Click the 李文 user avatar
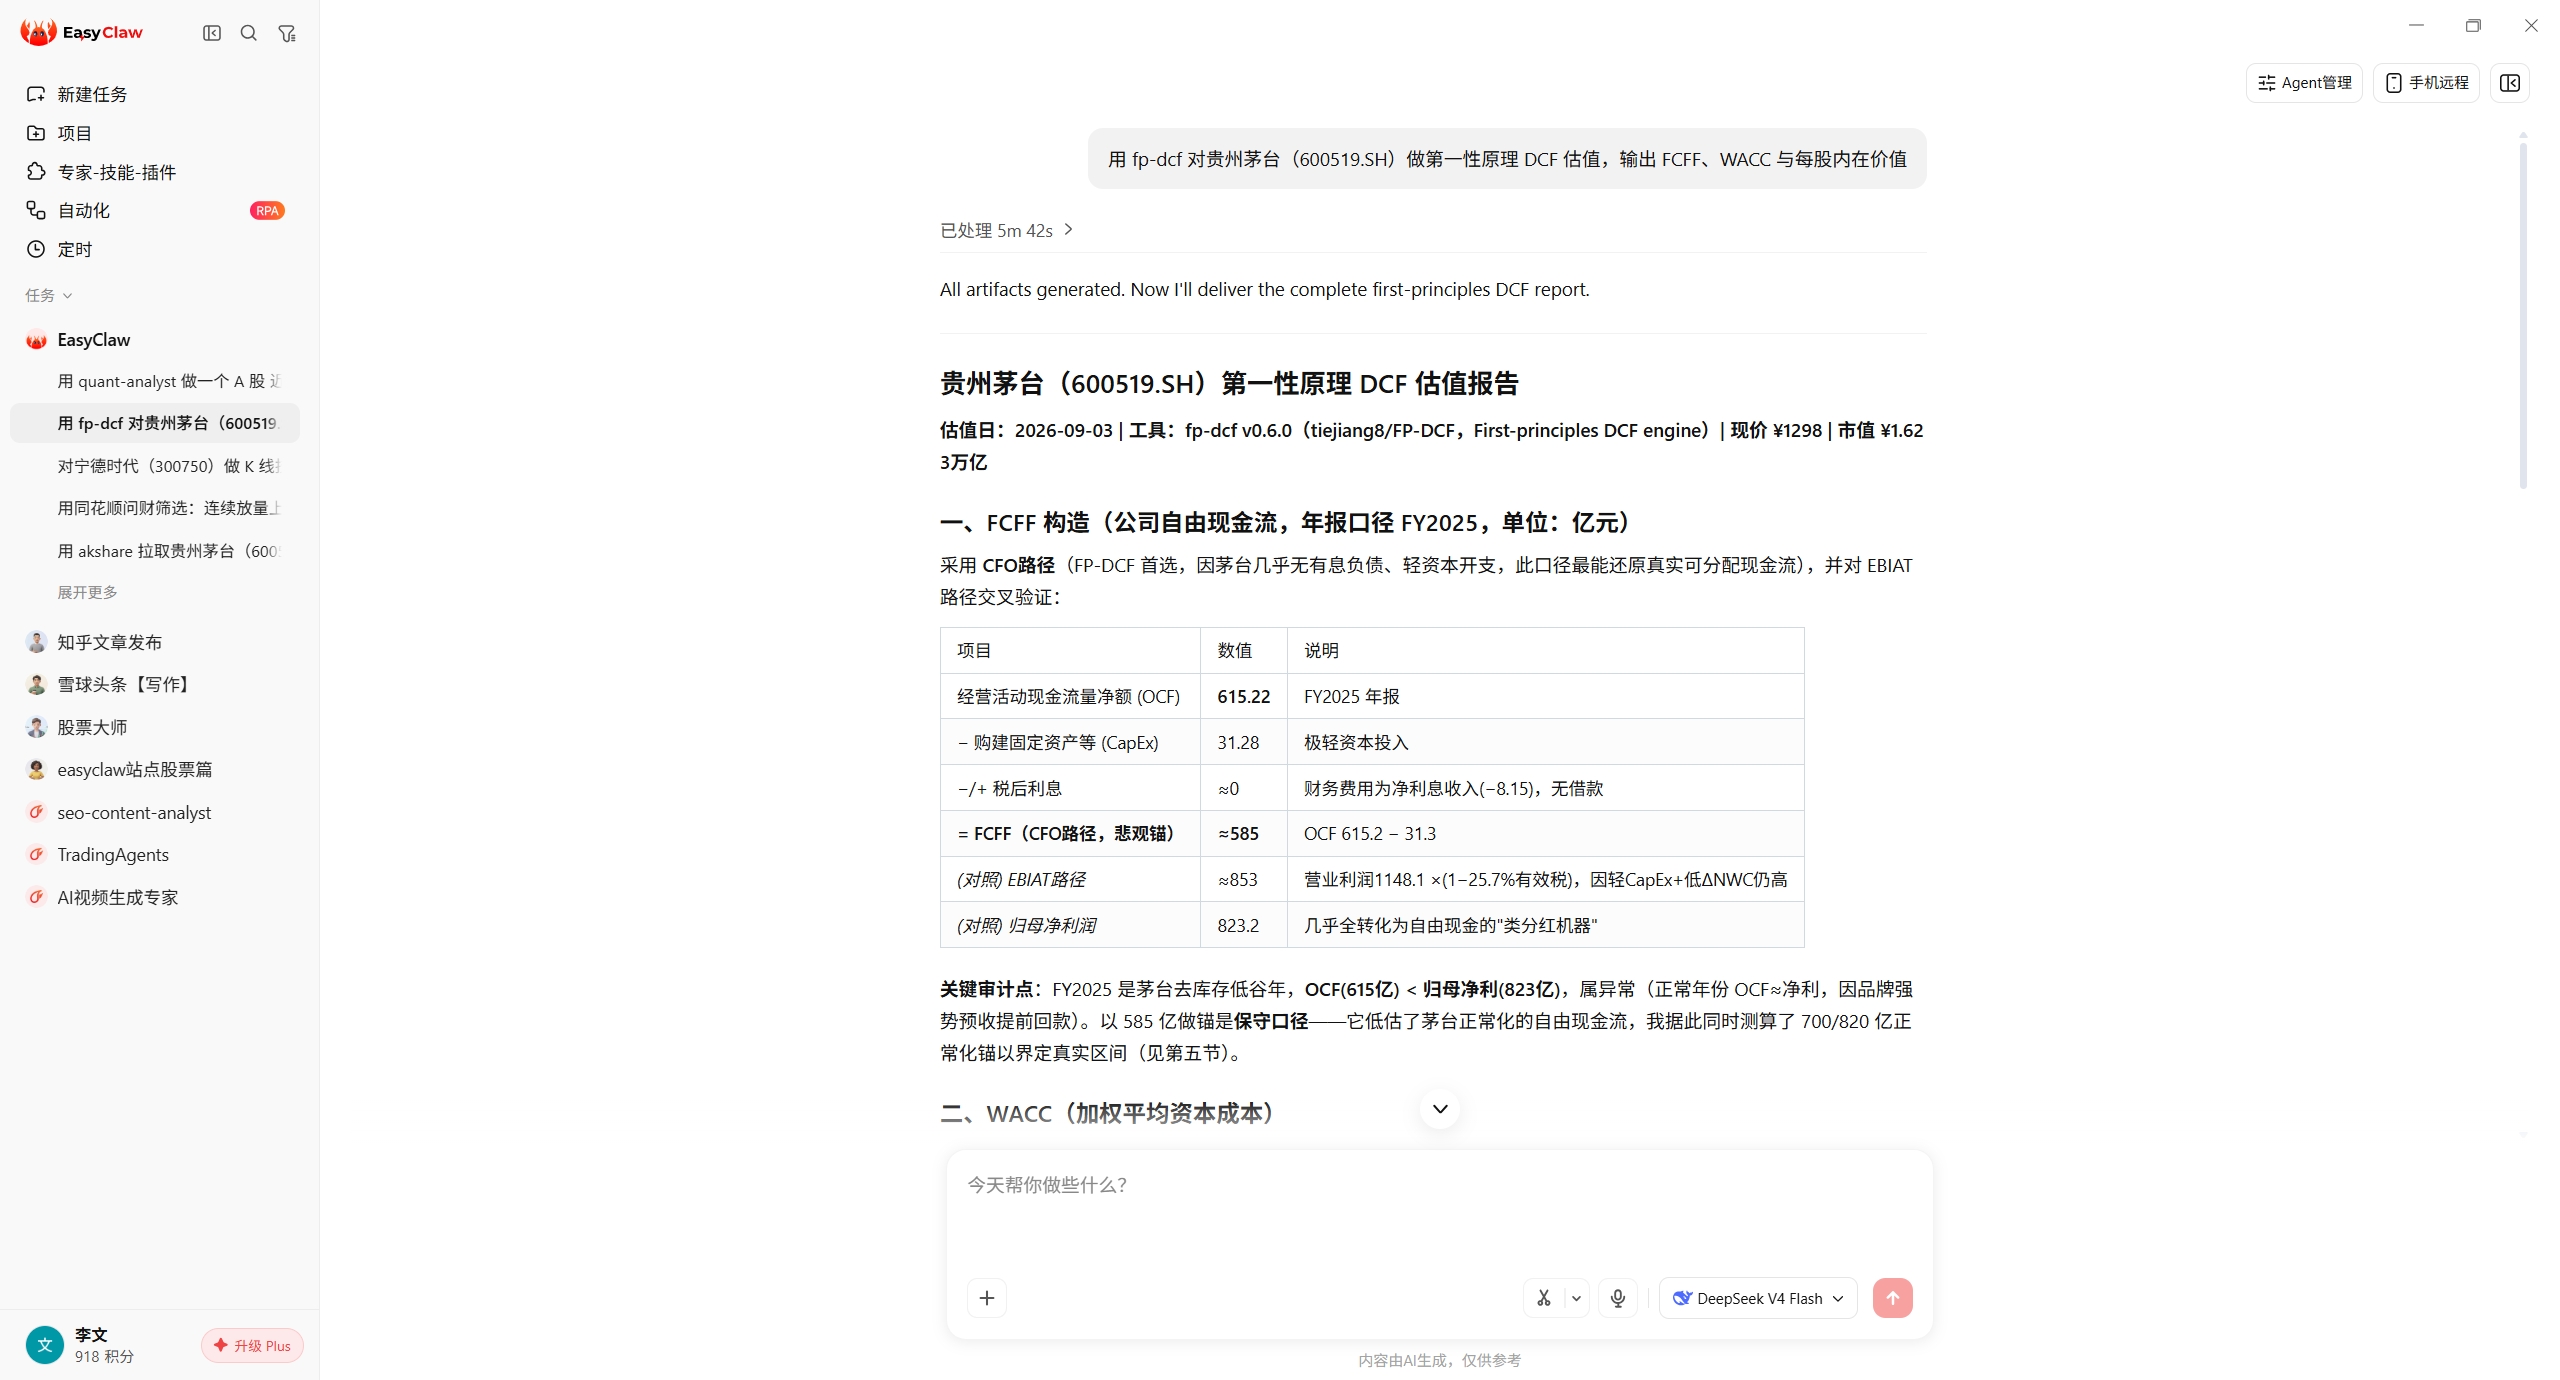The width and height of the screenshot is (2560, 1380). coord(45,1345)
